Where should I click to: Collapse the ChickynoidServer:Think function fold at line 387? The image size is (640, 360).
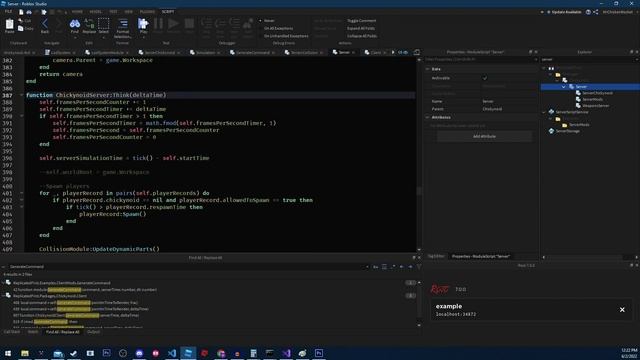(22, 95)
